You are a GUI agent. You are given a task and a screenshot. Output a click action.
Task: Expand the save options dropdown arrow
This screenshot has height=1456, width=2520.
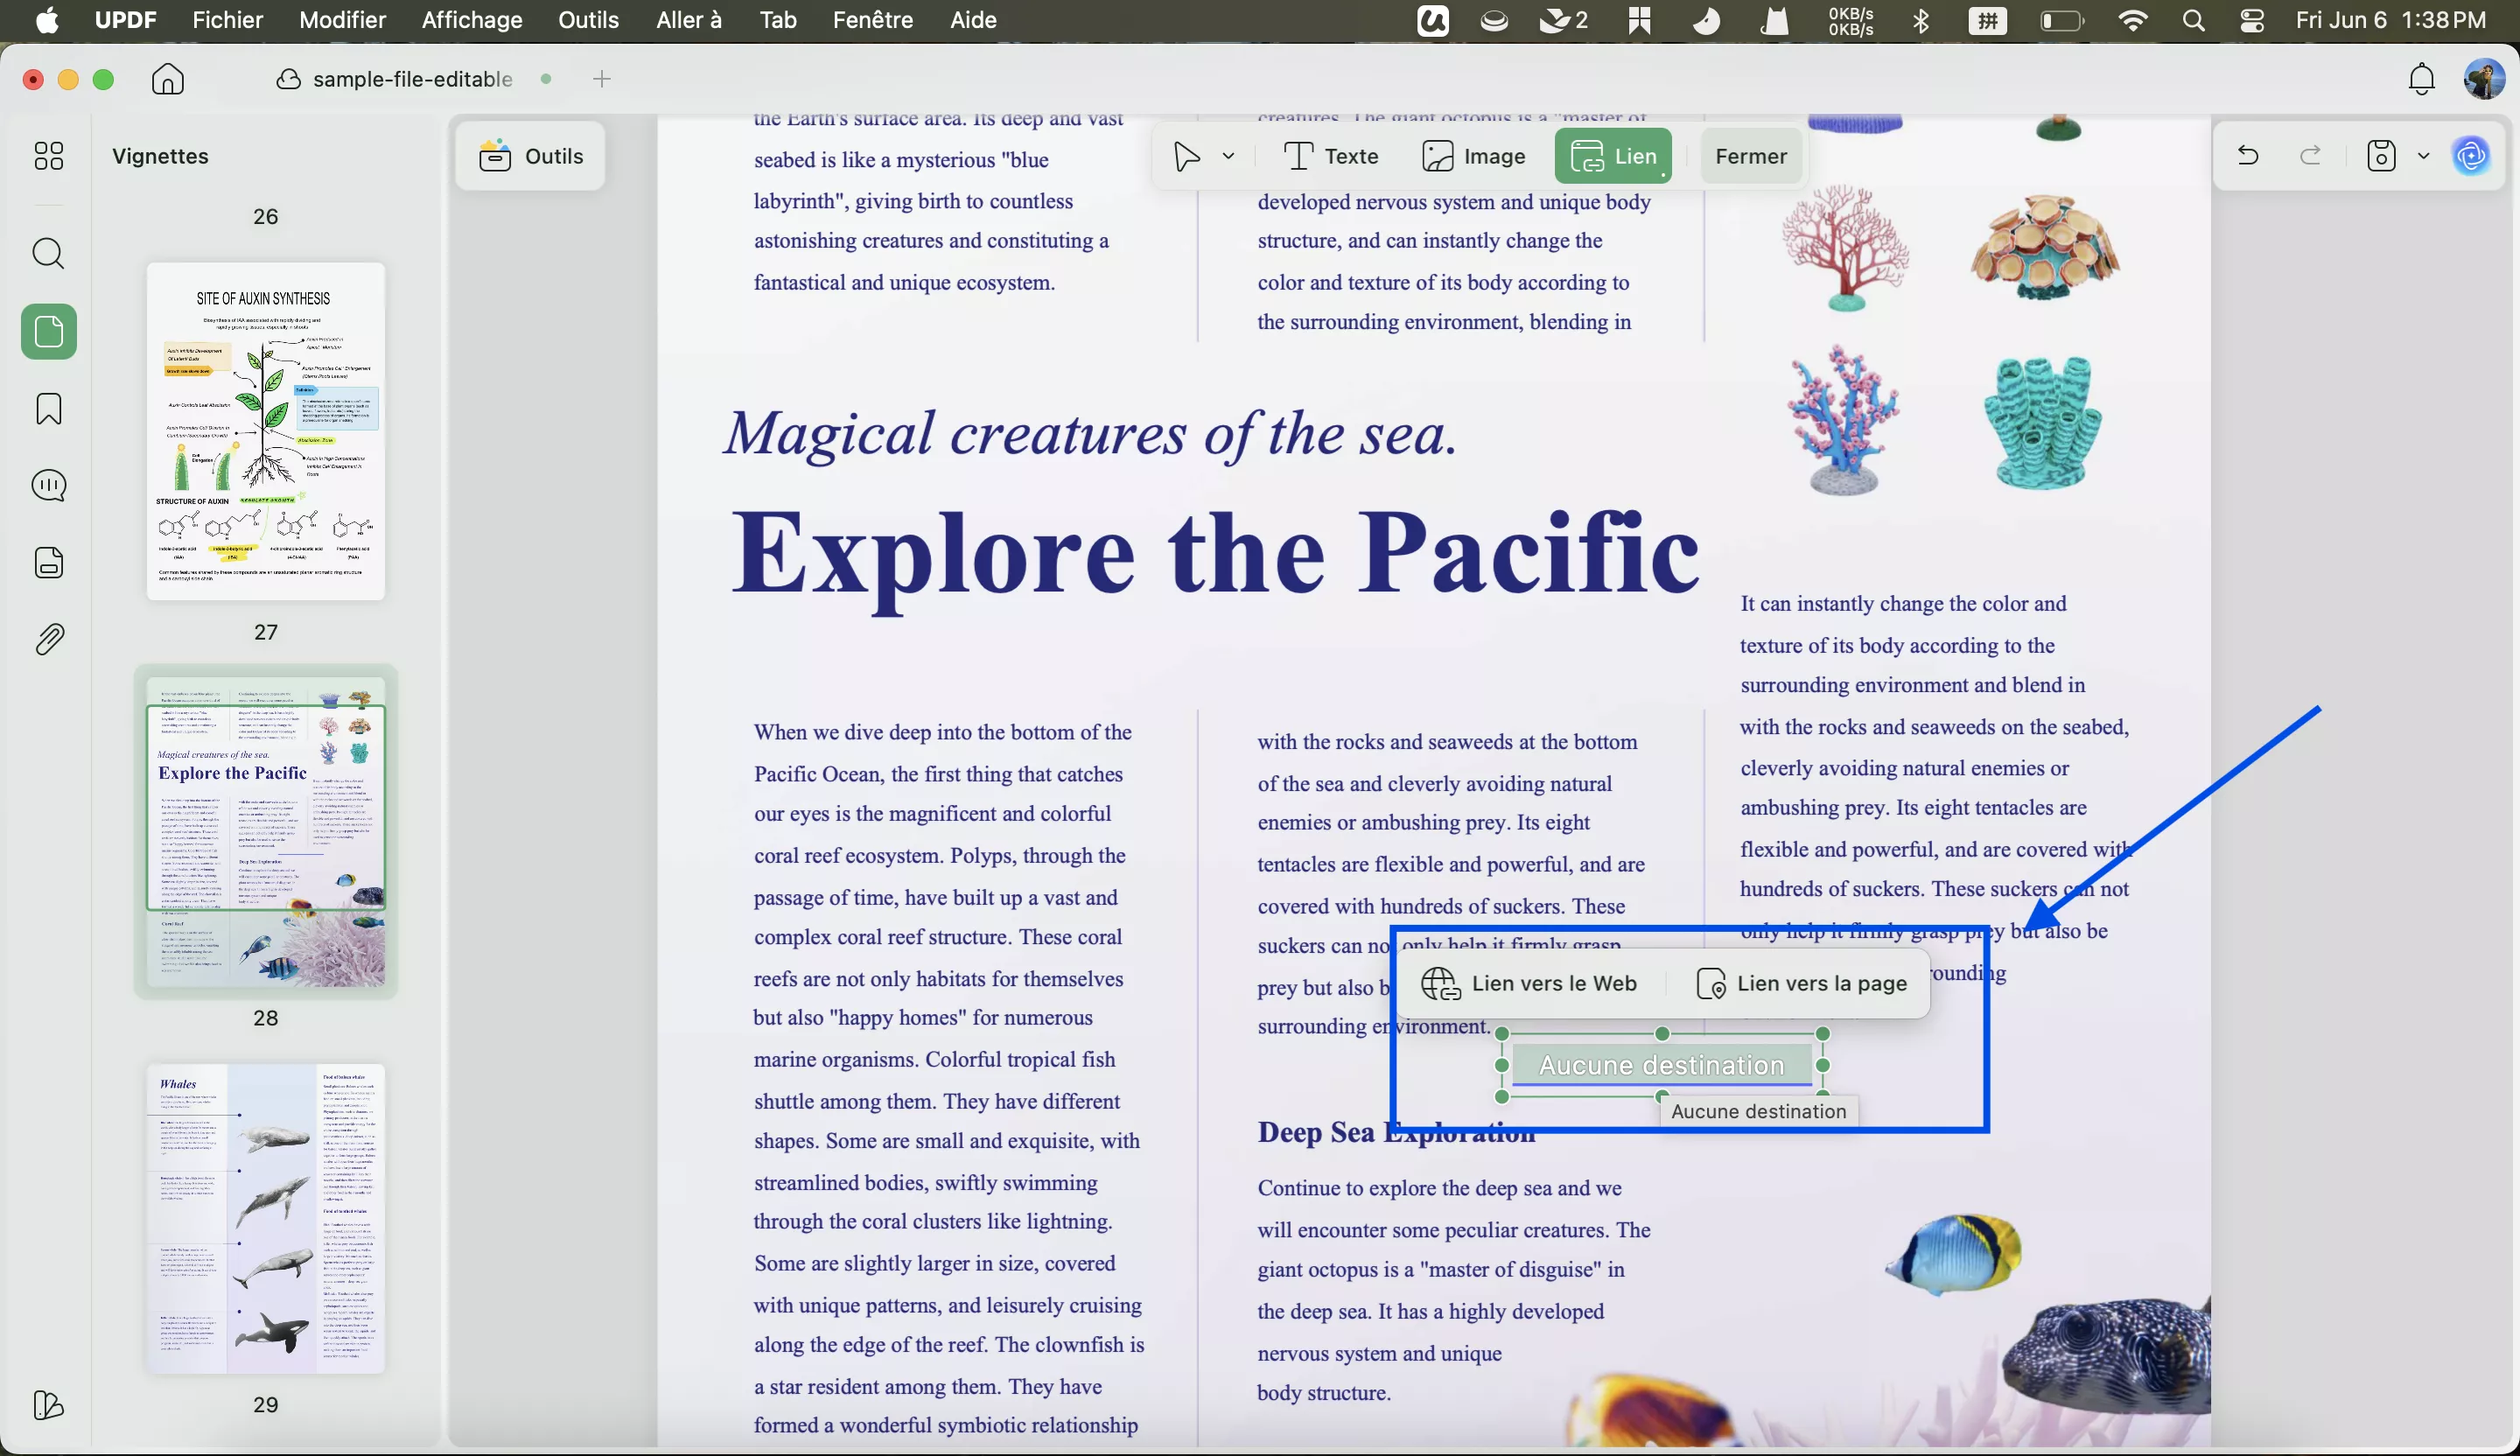coord(2423,156)
